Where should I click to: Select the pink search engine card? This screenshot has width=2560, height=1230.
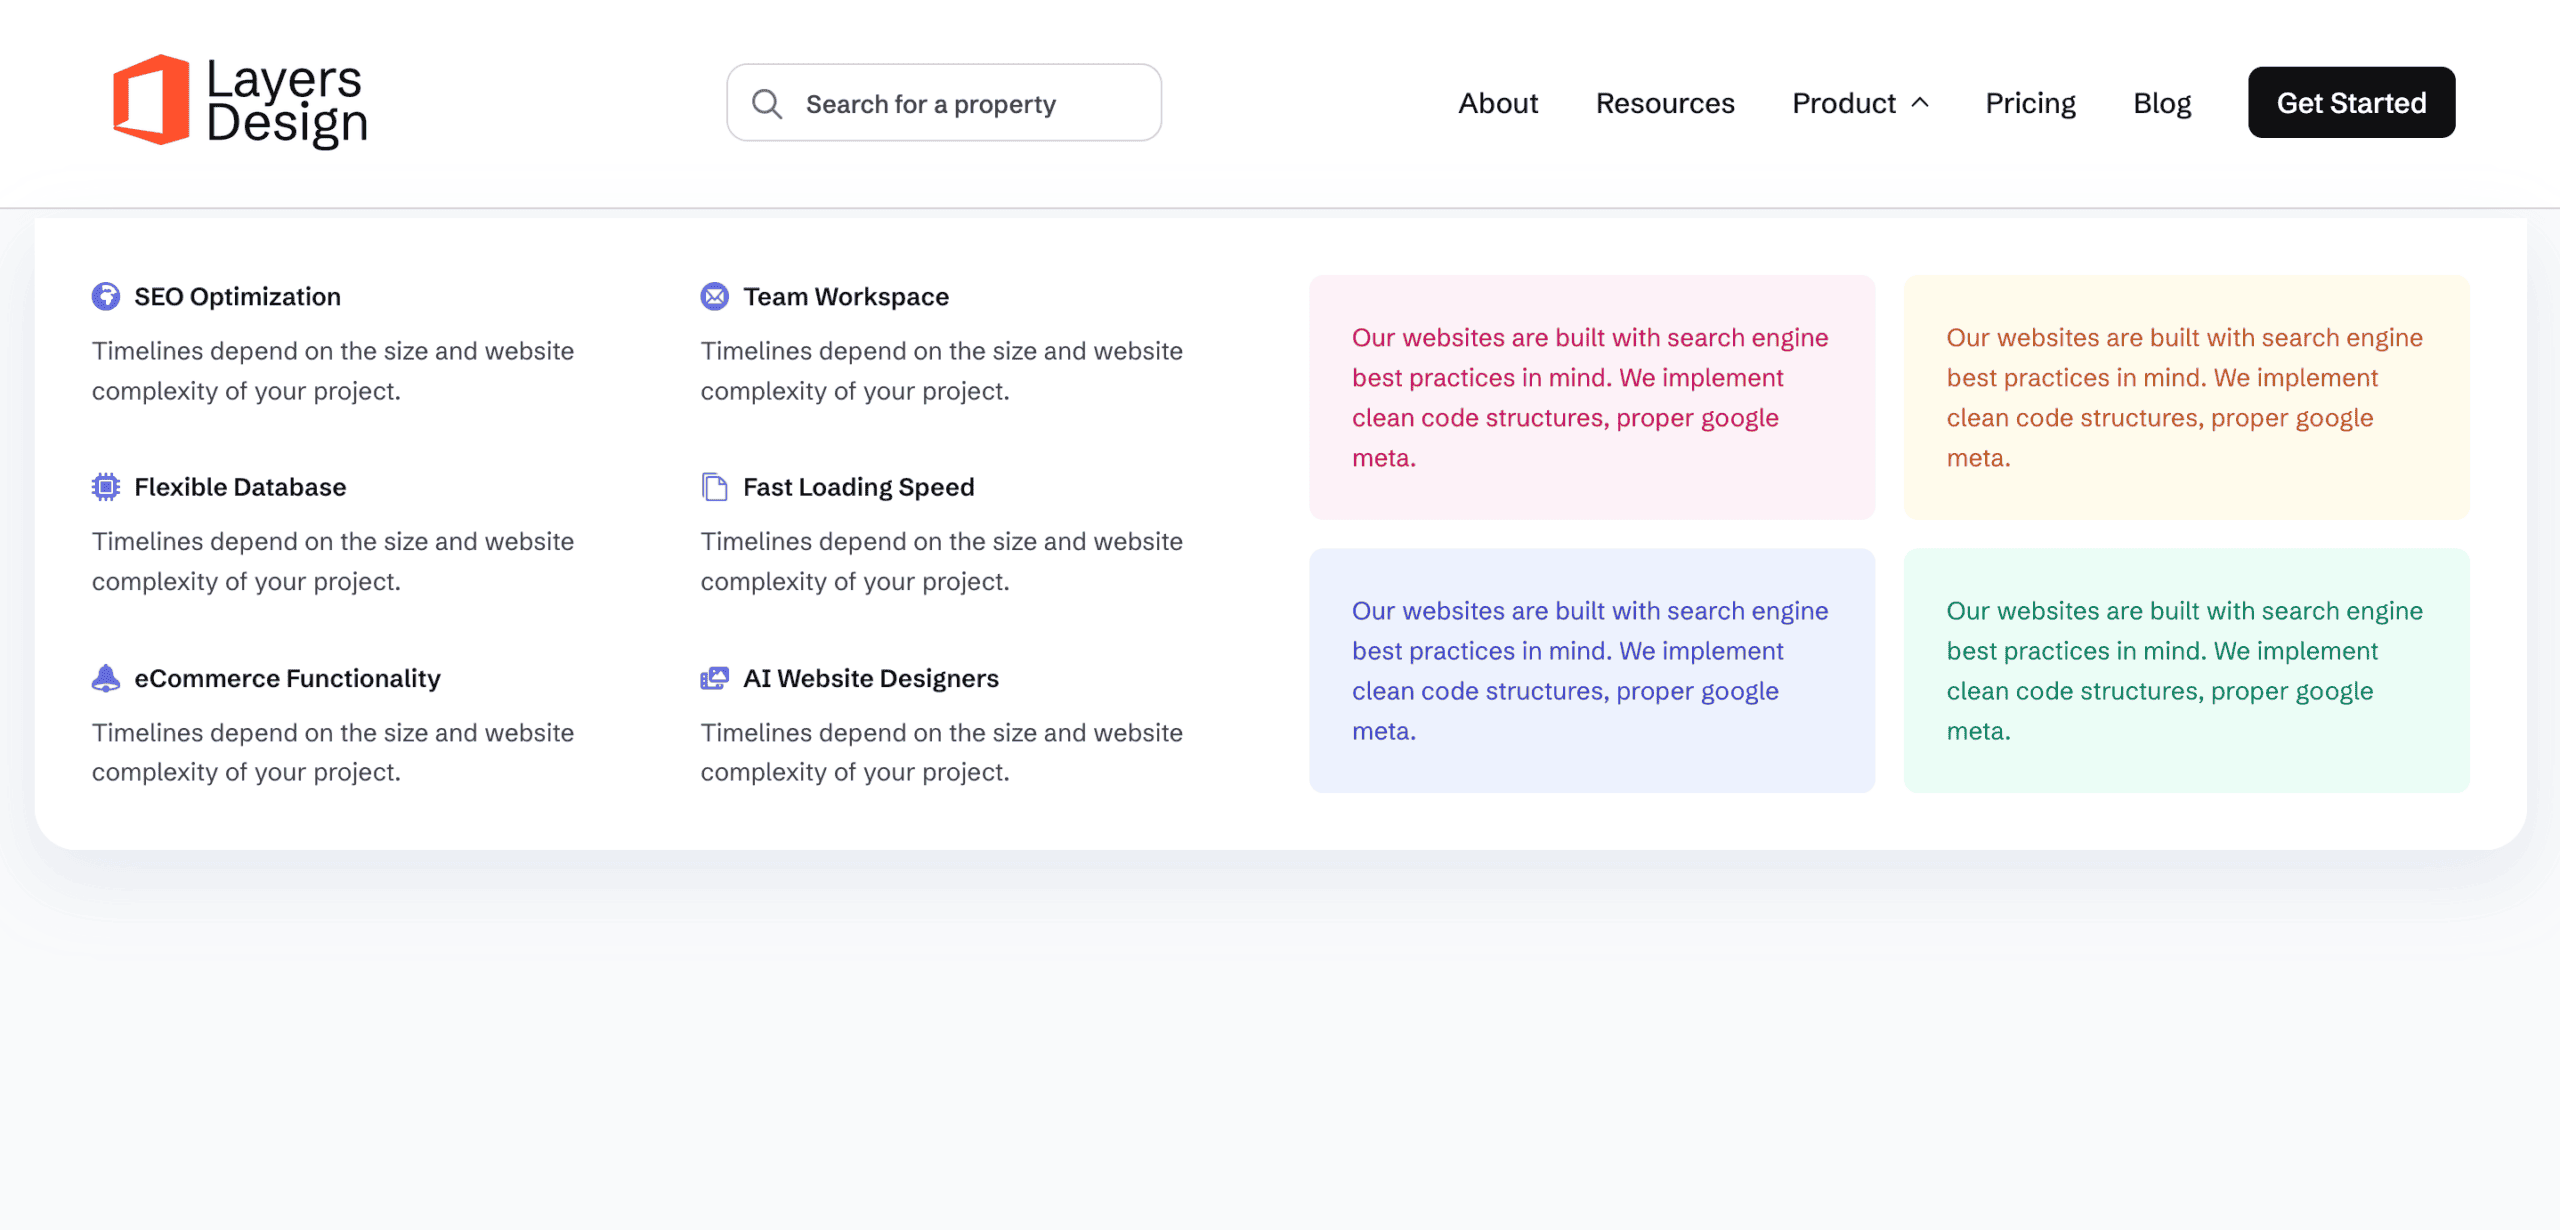tap(1591, 397)
